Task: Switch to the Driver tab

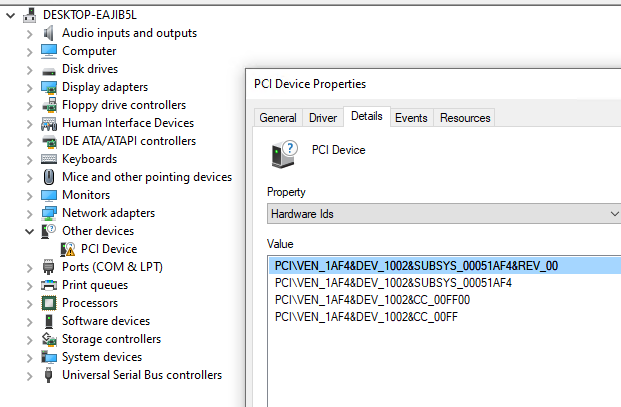Action: coord(323,118)
